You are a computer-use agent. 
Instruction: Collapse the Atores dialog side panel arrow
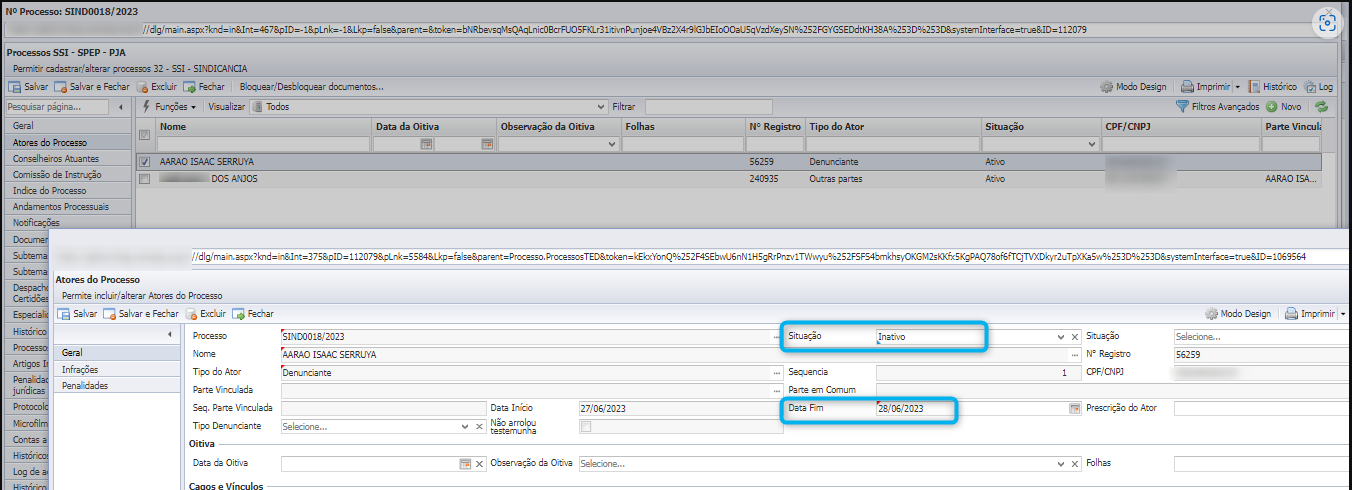click(x=168, y=334)
